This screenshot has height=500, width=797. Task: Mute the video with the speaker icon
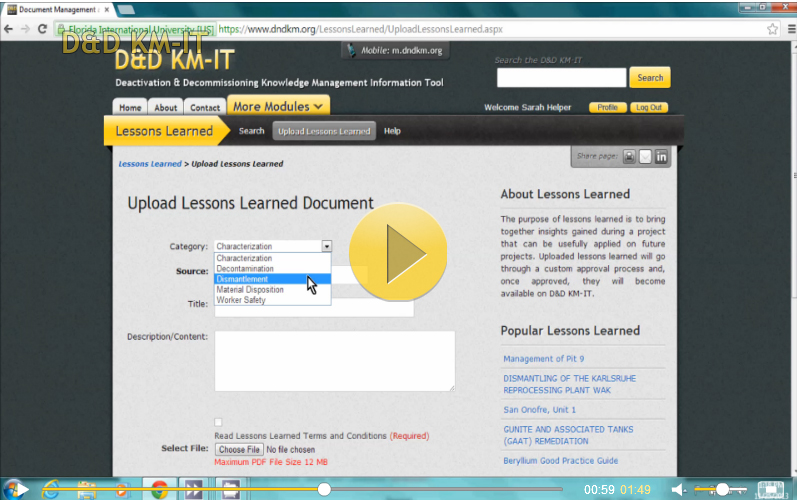[x=678, y=490]
